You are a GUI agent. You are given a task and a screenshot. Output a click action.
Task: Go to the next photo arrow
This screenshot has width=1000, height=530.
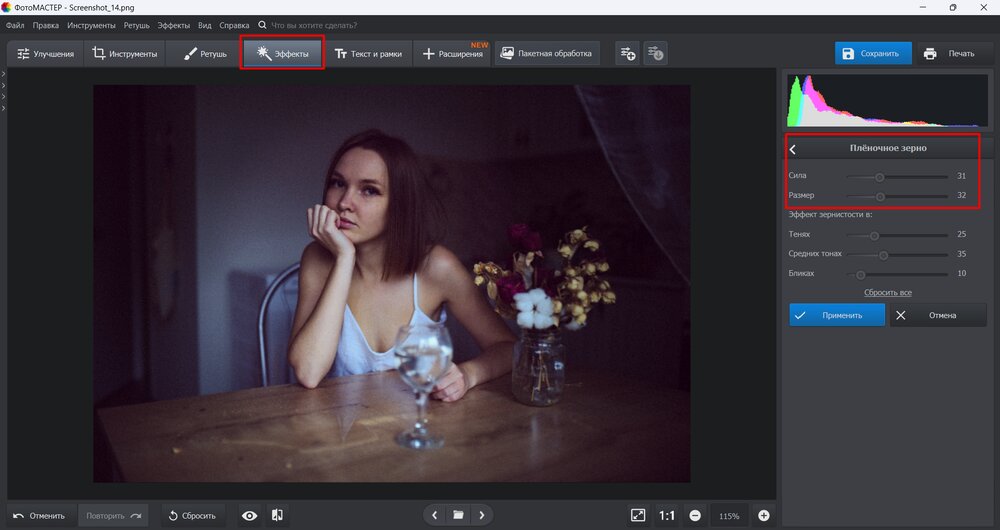(x=482, y=515)
